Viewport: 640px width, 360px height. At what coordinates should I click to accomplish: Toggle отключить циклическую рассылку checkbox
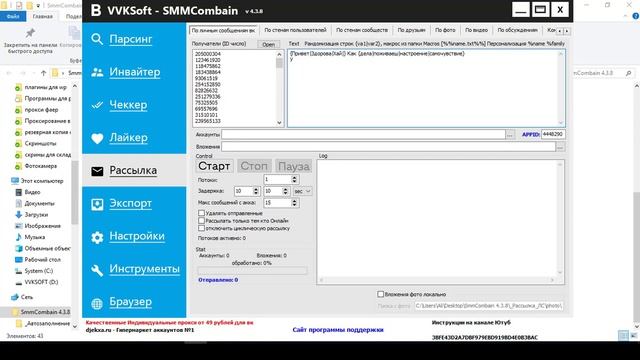point(201,228)
